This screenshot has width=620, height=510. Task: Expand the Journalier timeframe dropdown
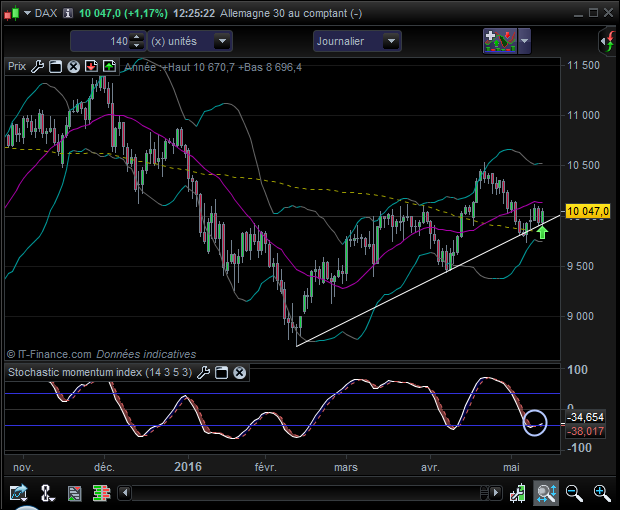[392, 41]
